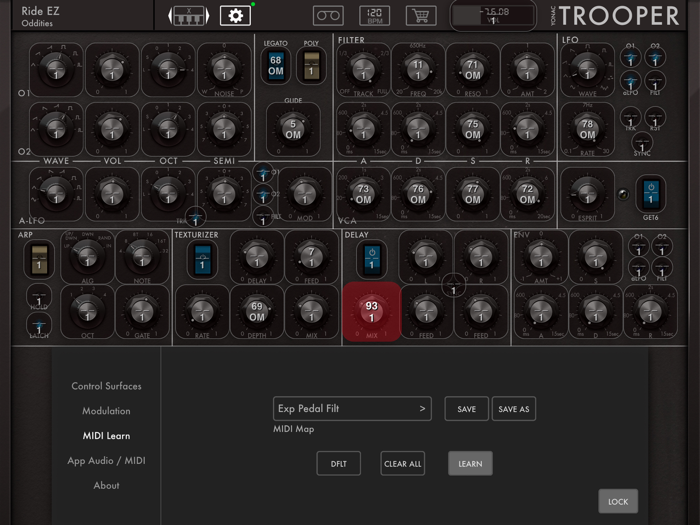
Task: Select the highlighted DELAY MIX knob
Action: click(371, 311)
